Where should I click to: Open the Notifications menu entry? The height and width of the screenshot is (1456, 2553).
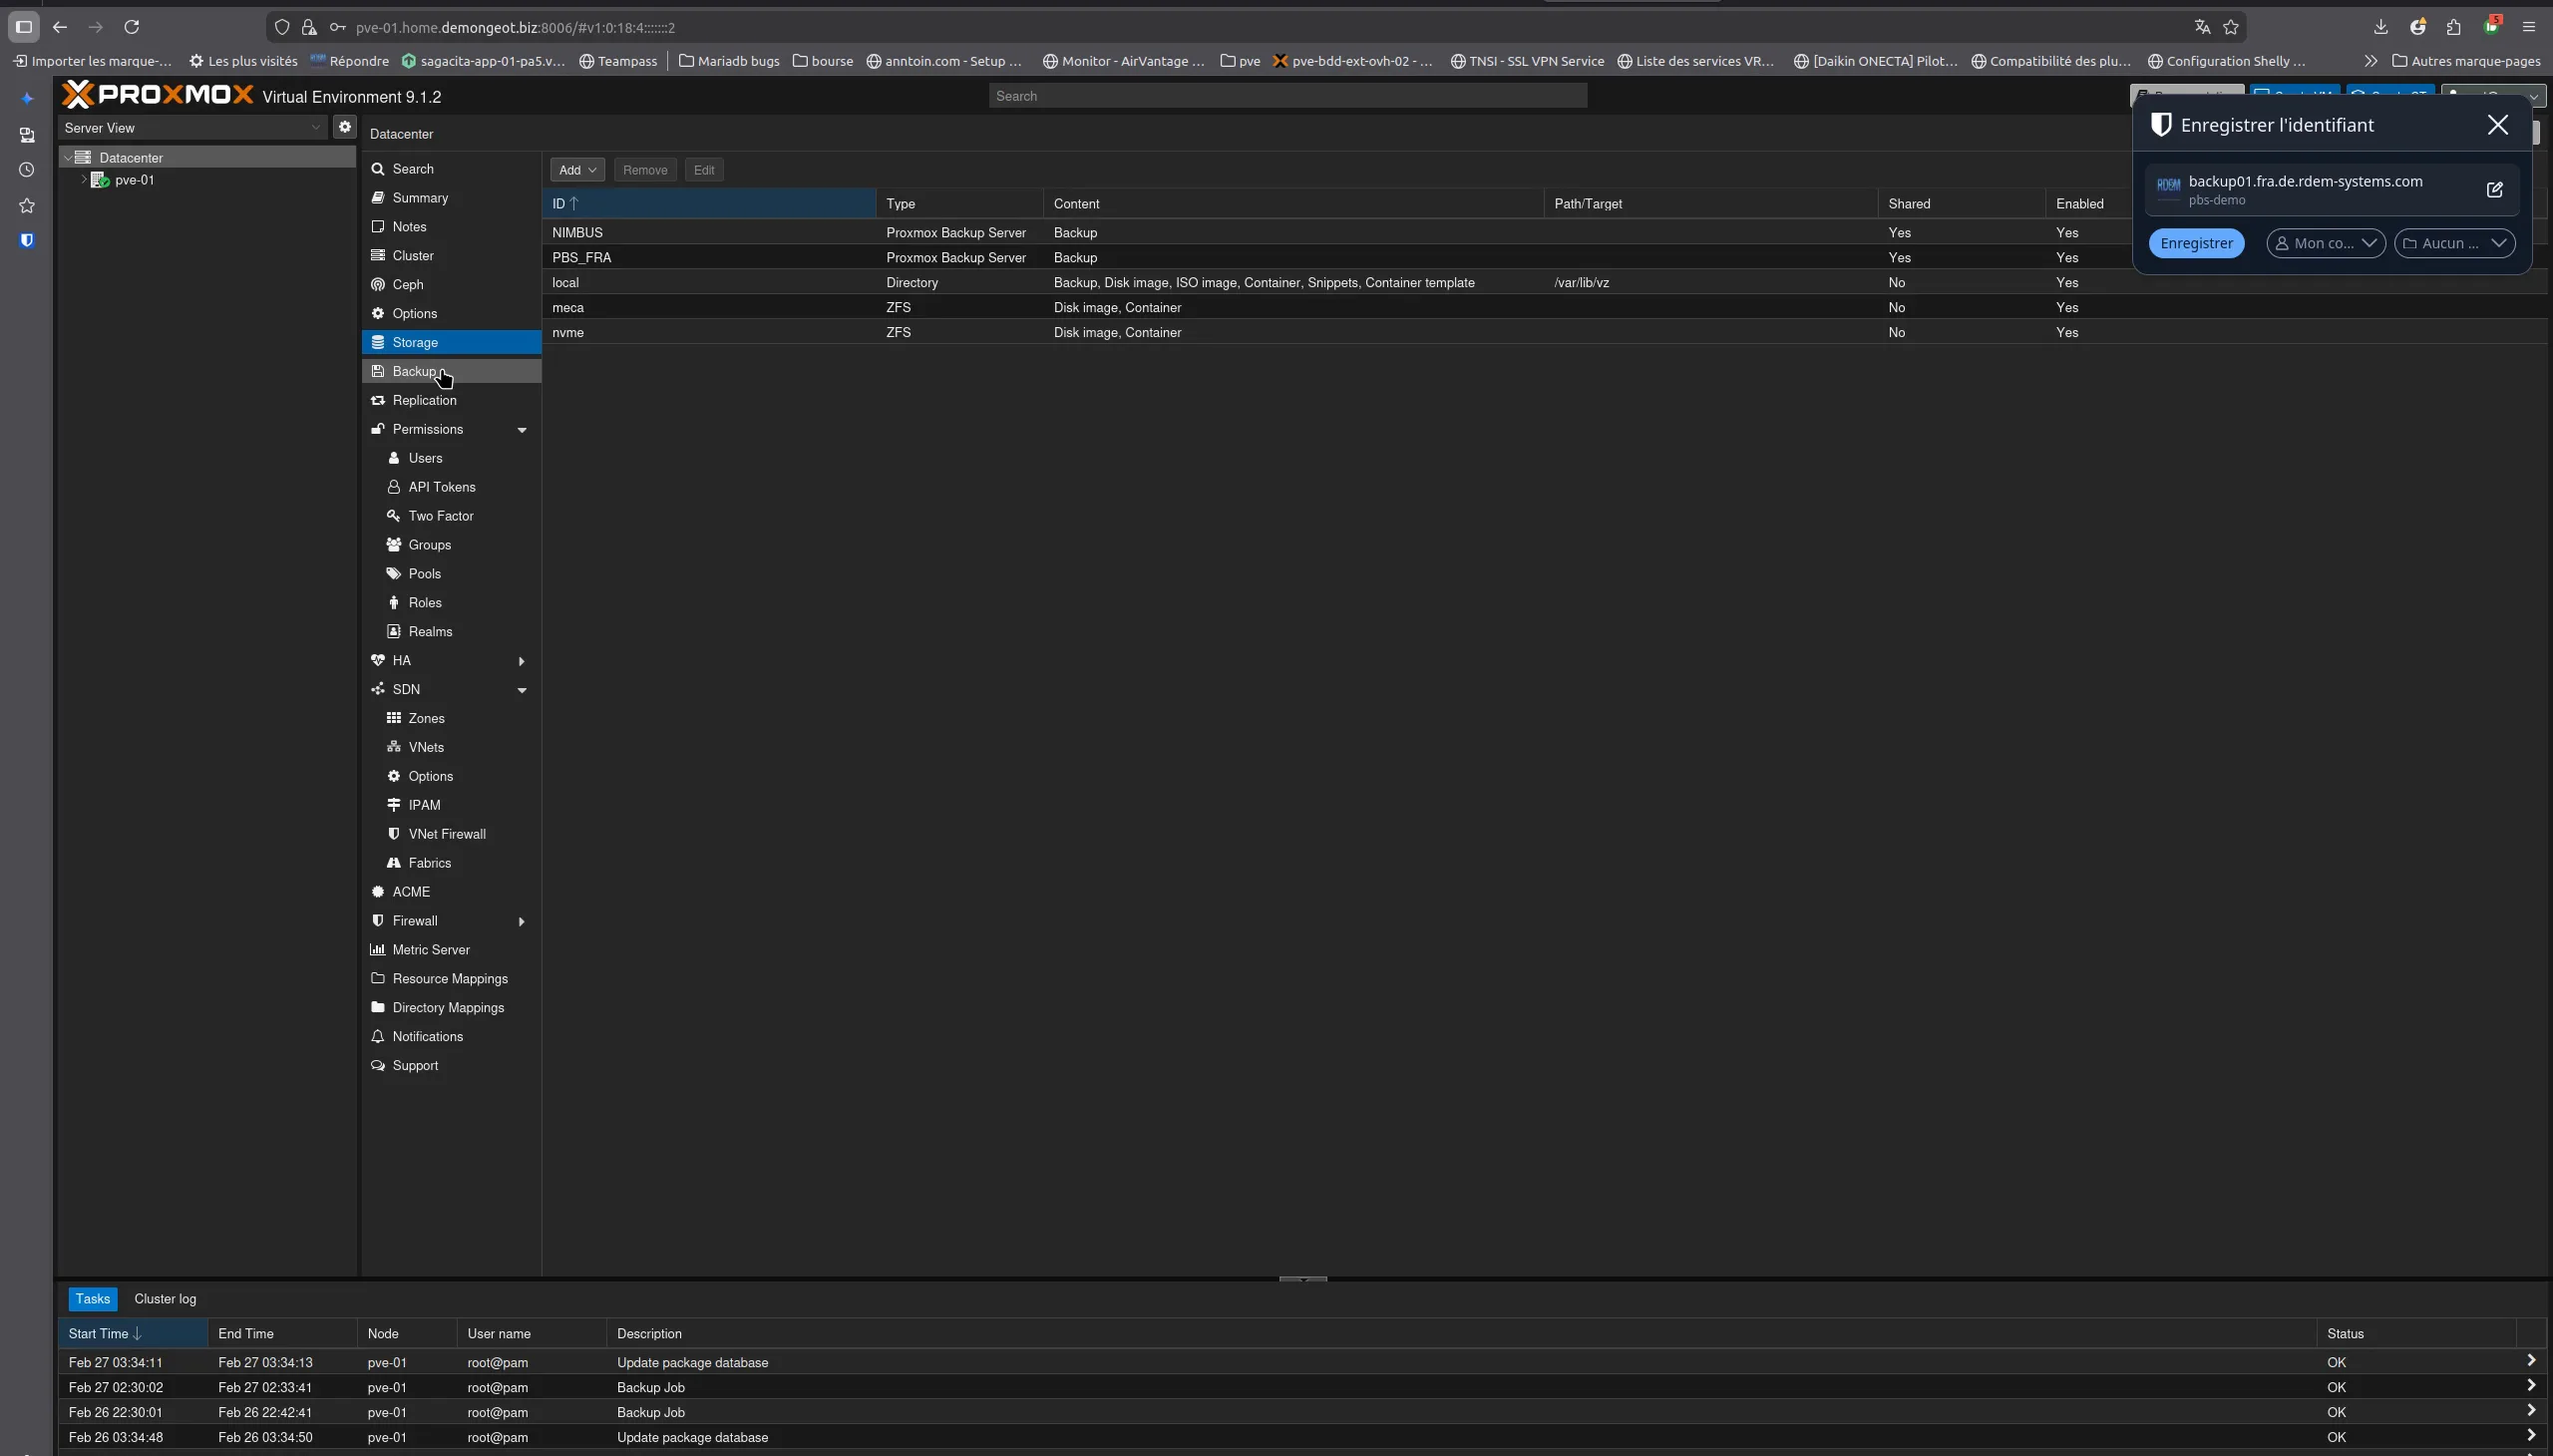coord(427,1037)
